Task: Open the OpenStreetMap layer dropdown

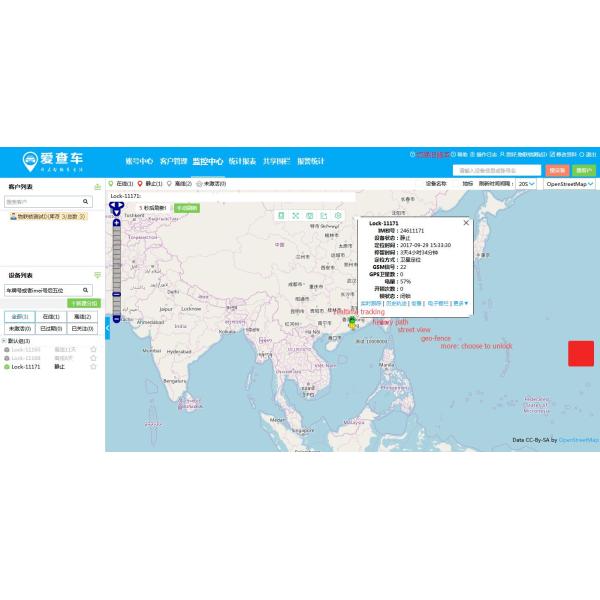Action: tap(570, 184)
